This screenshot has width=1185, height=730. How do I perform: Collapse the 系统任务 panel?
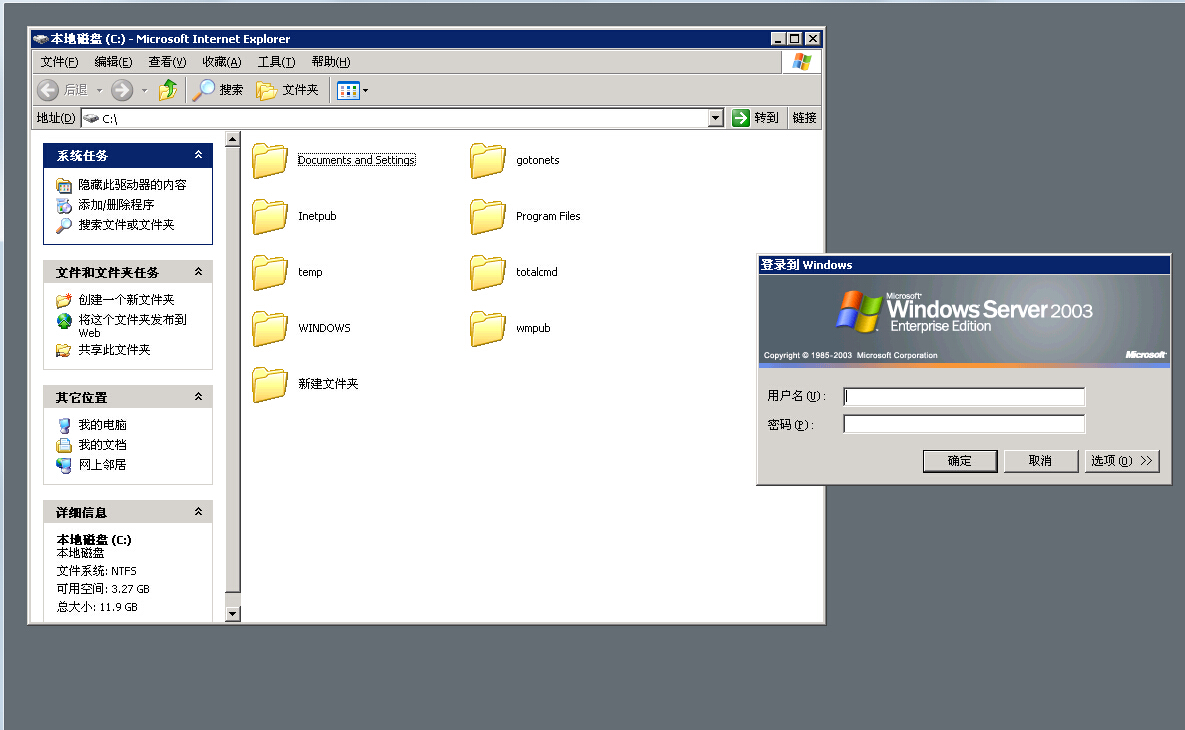[x=198, y=155]
